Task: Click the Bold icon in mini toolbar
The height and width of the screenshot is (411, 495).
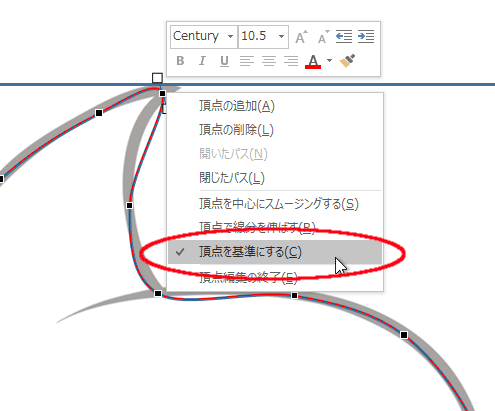Action: [x=180, y=61]
